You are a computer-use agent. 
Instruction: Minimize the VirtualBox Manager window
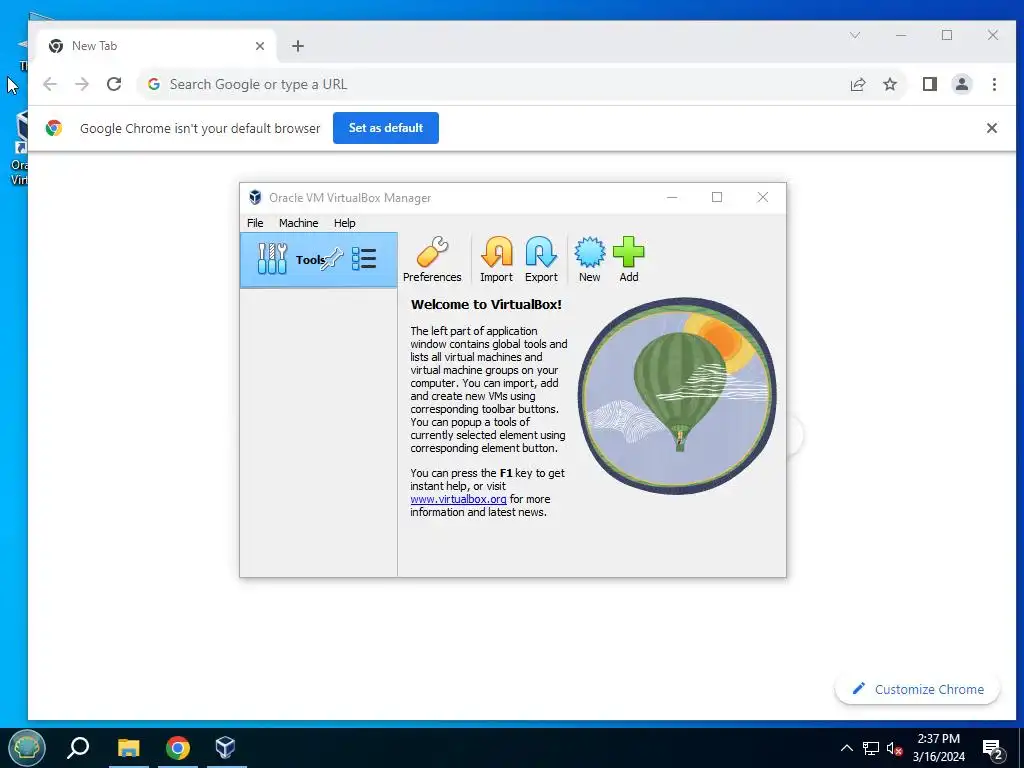click(672, 197)
